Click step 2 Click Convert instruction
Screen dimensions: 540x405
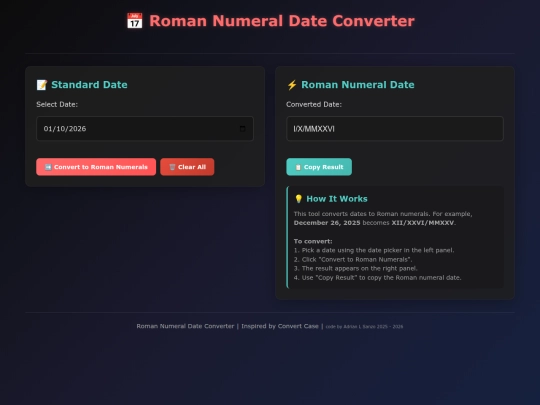[x=353, y=259]
